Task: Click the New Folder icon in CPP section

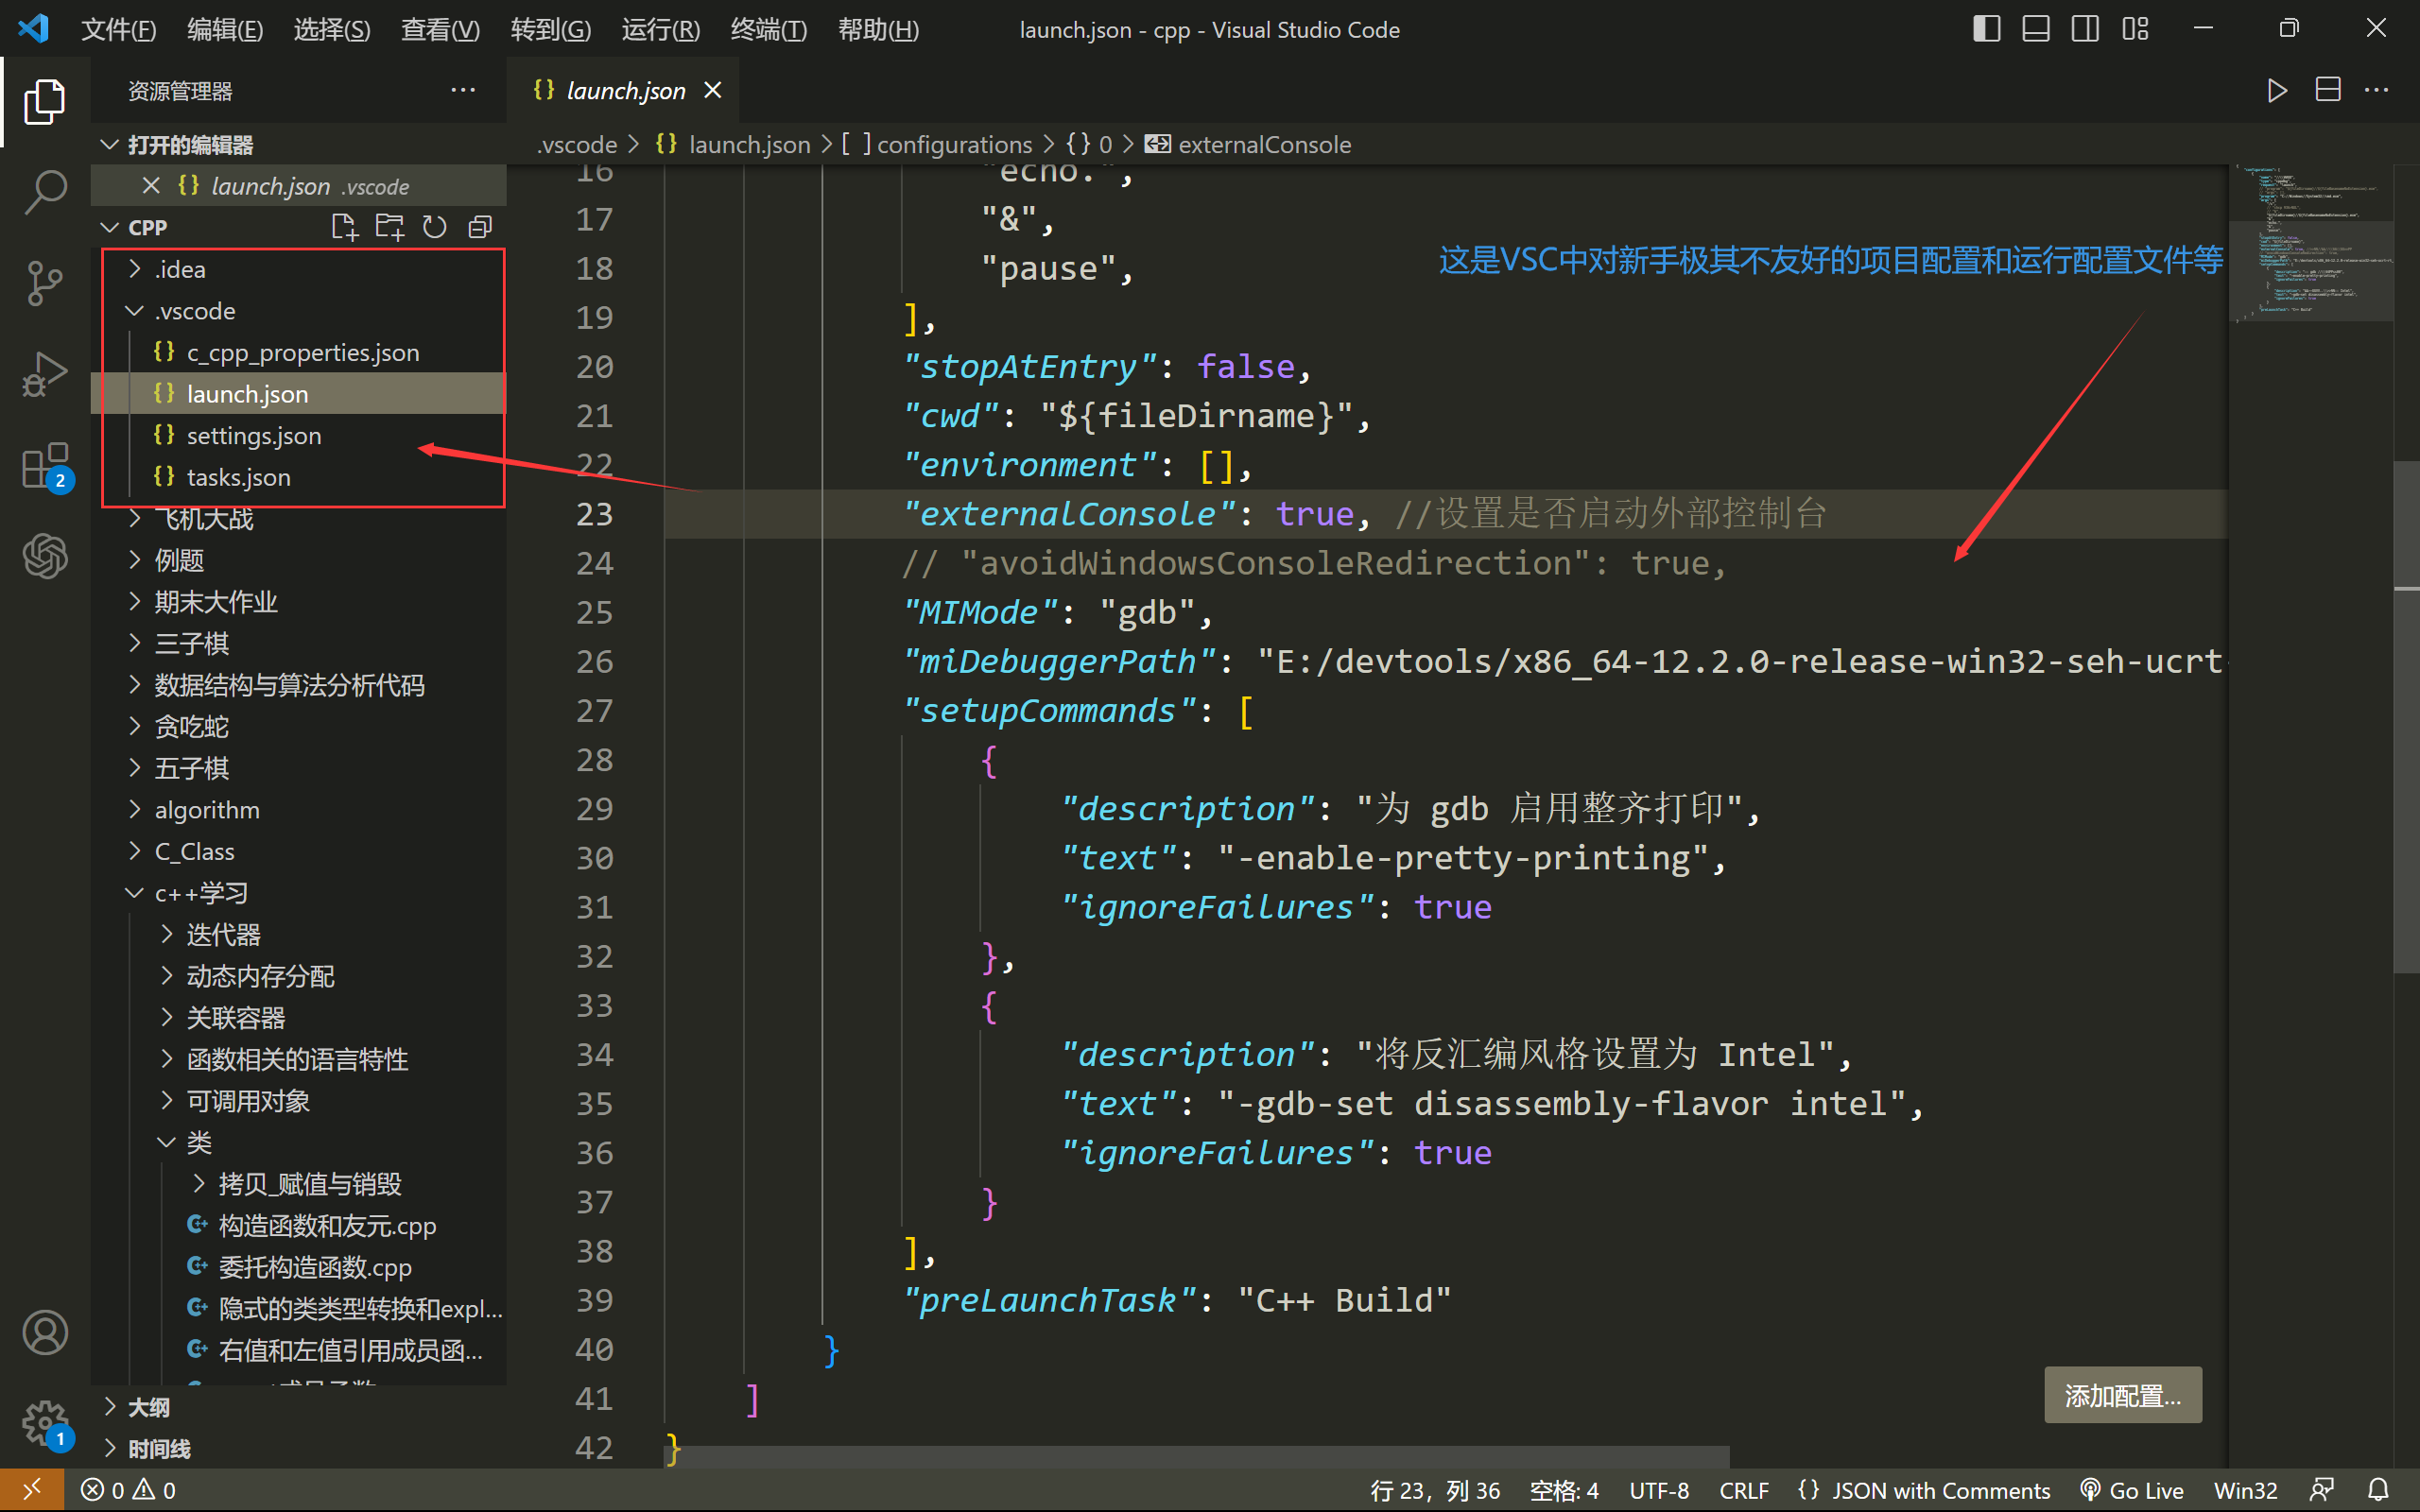Action: pos(389,227)
